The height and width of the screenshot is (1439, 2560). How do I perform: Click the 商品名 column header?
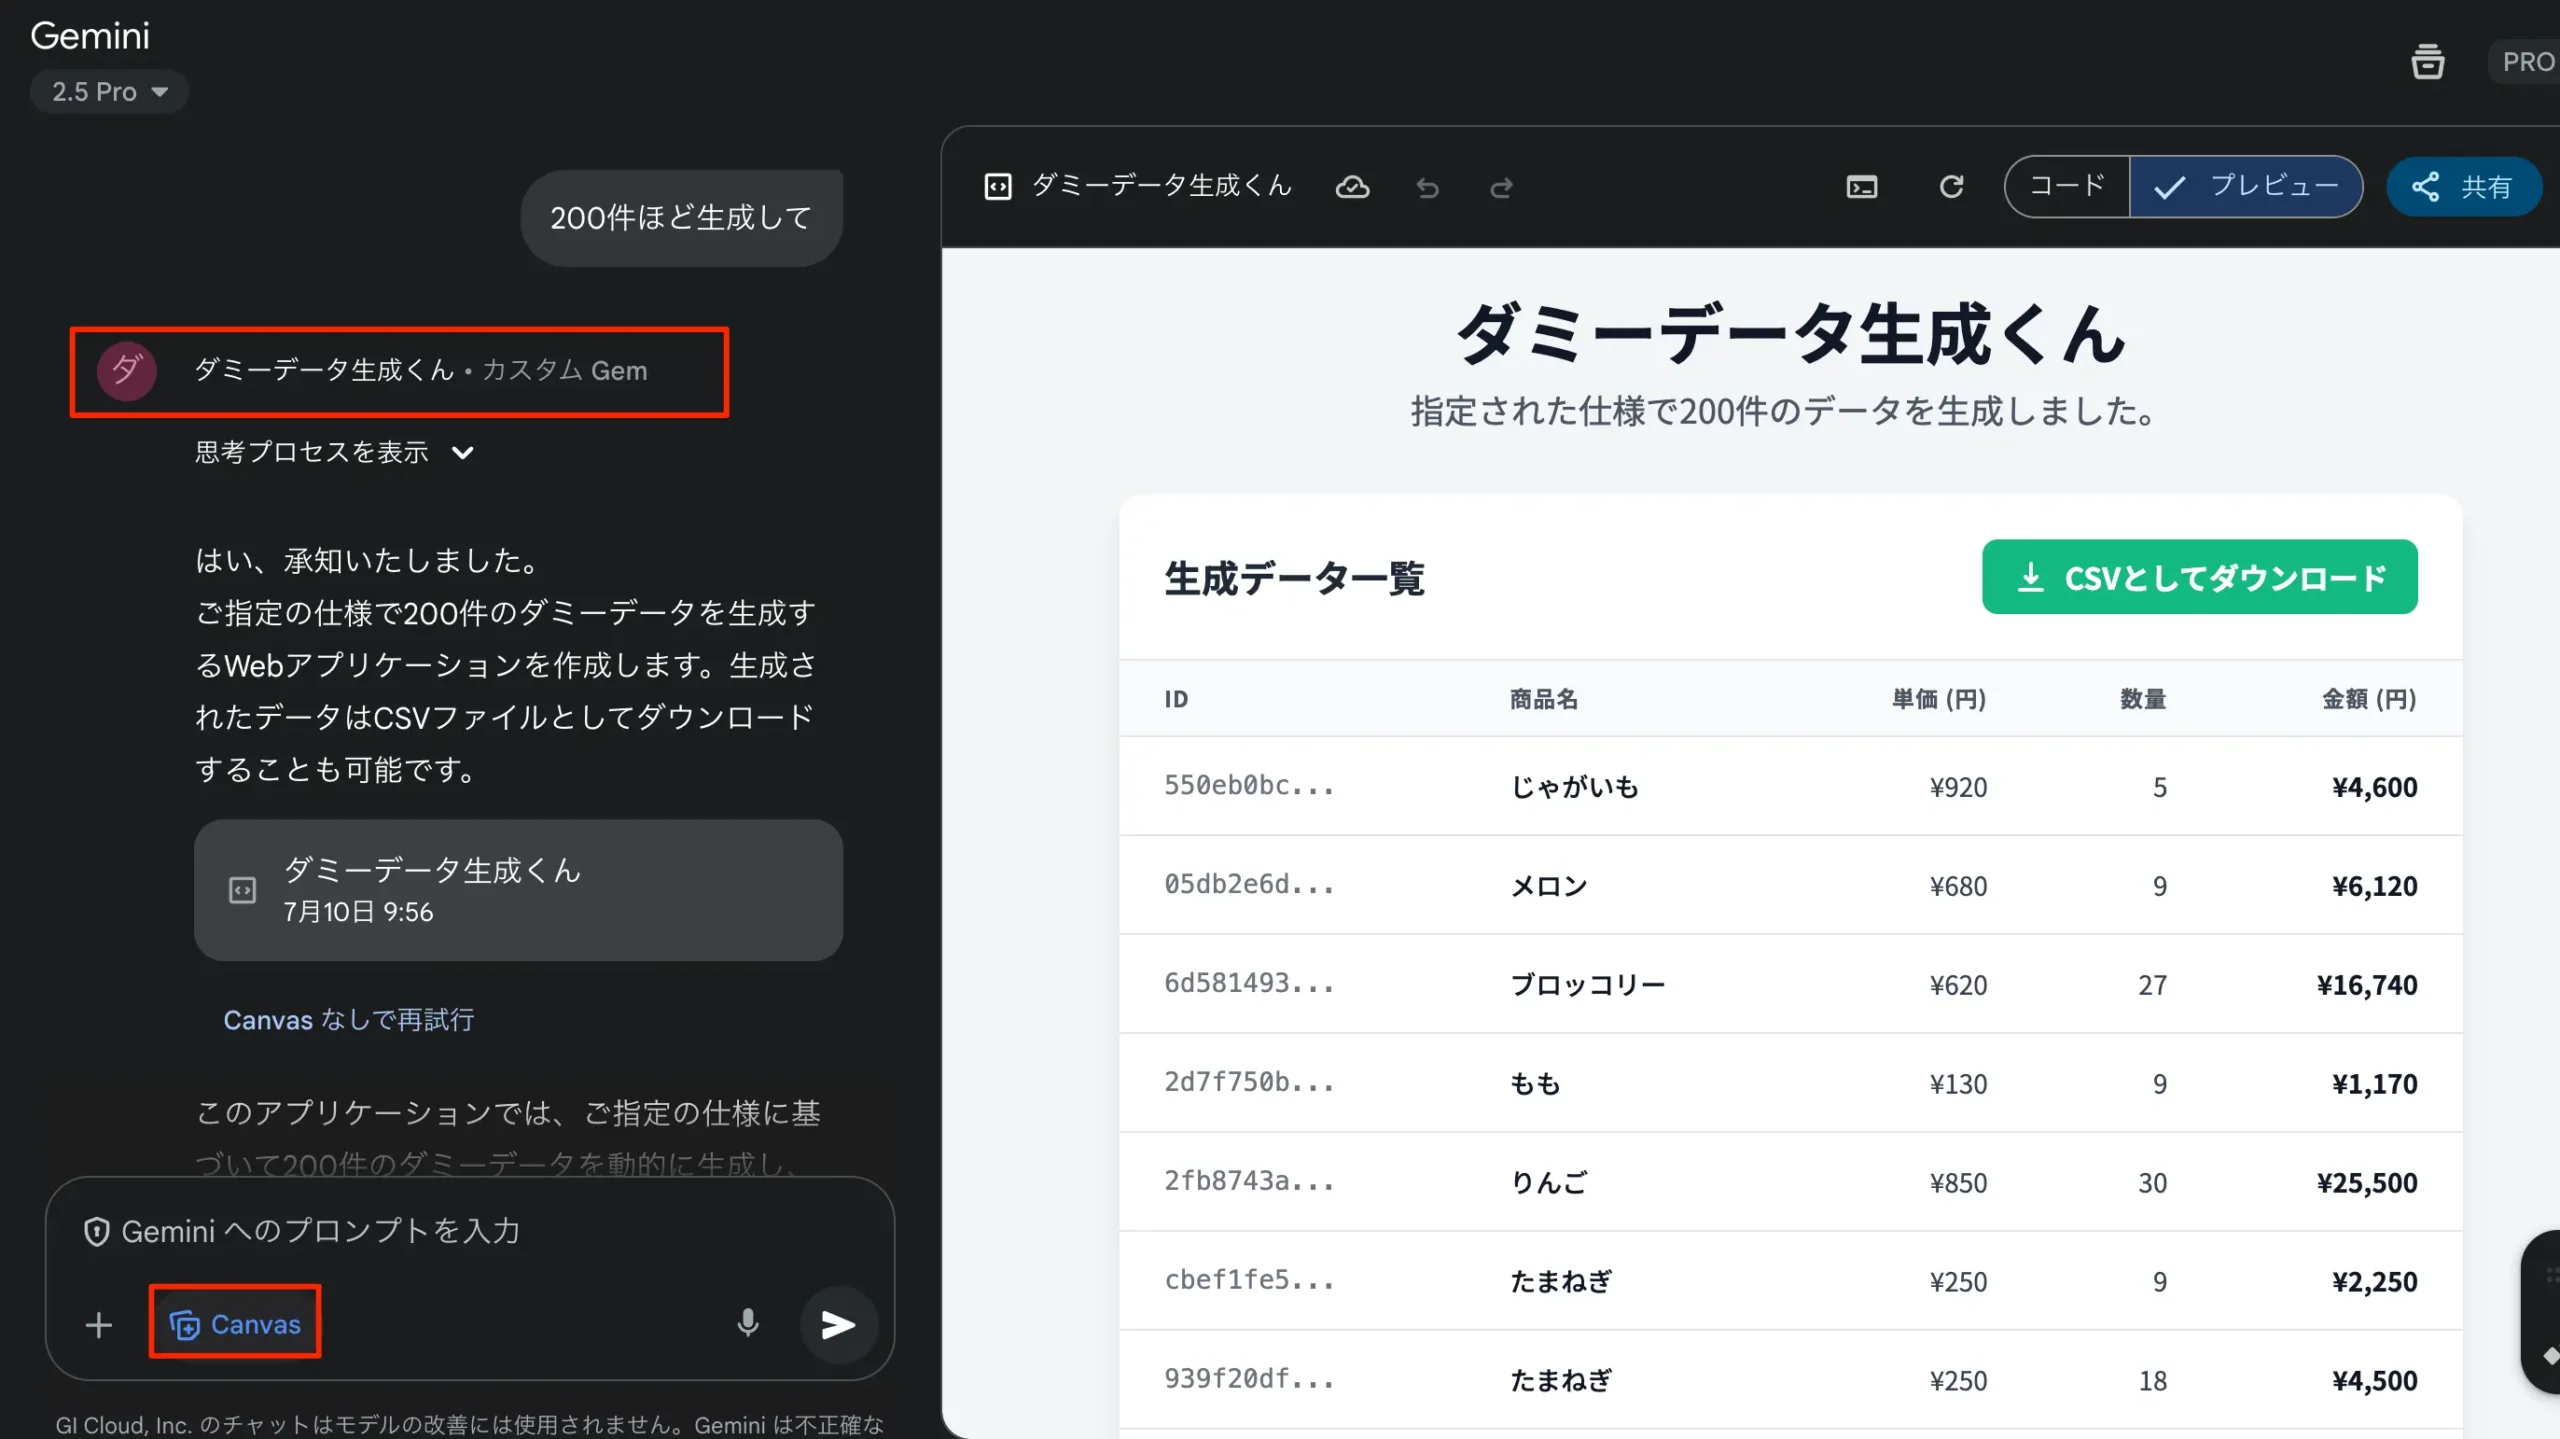[1544, 699]
